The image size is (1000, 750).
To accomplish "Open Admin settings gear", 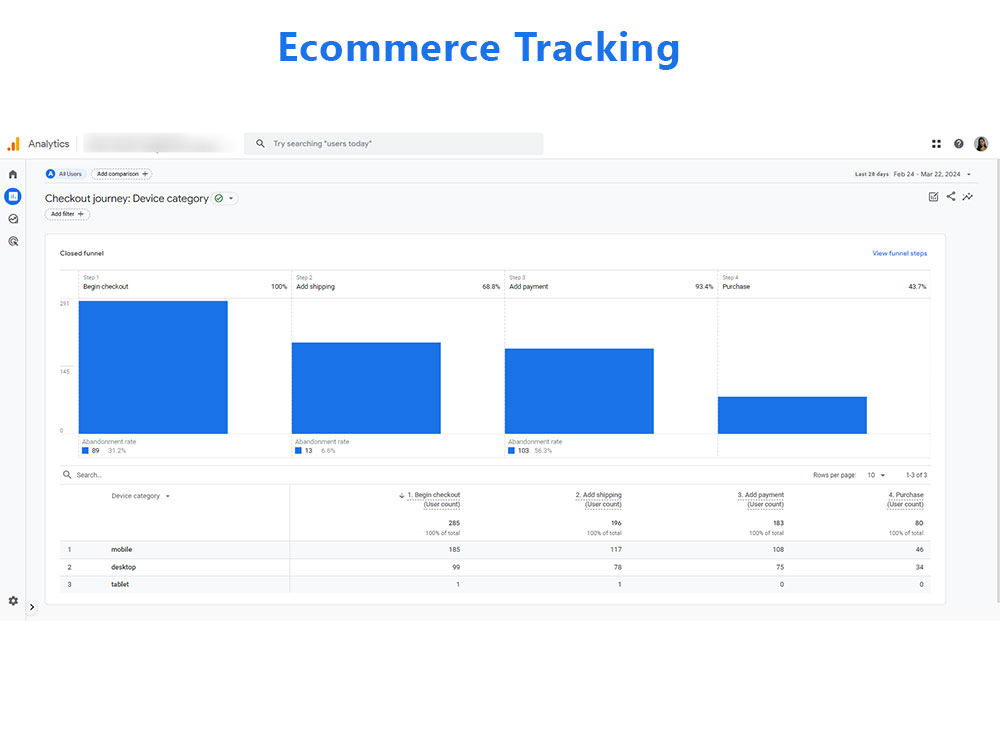I will click(13, 601).
